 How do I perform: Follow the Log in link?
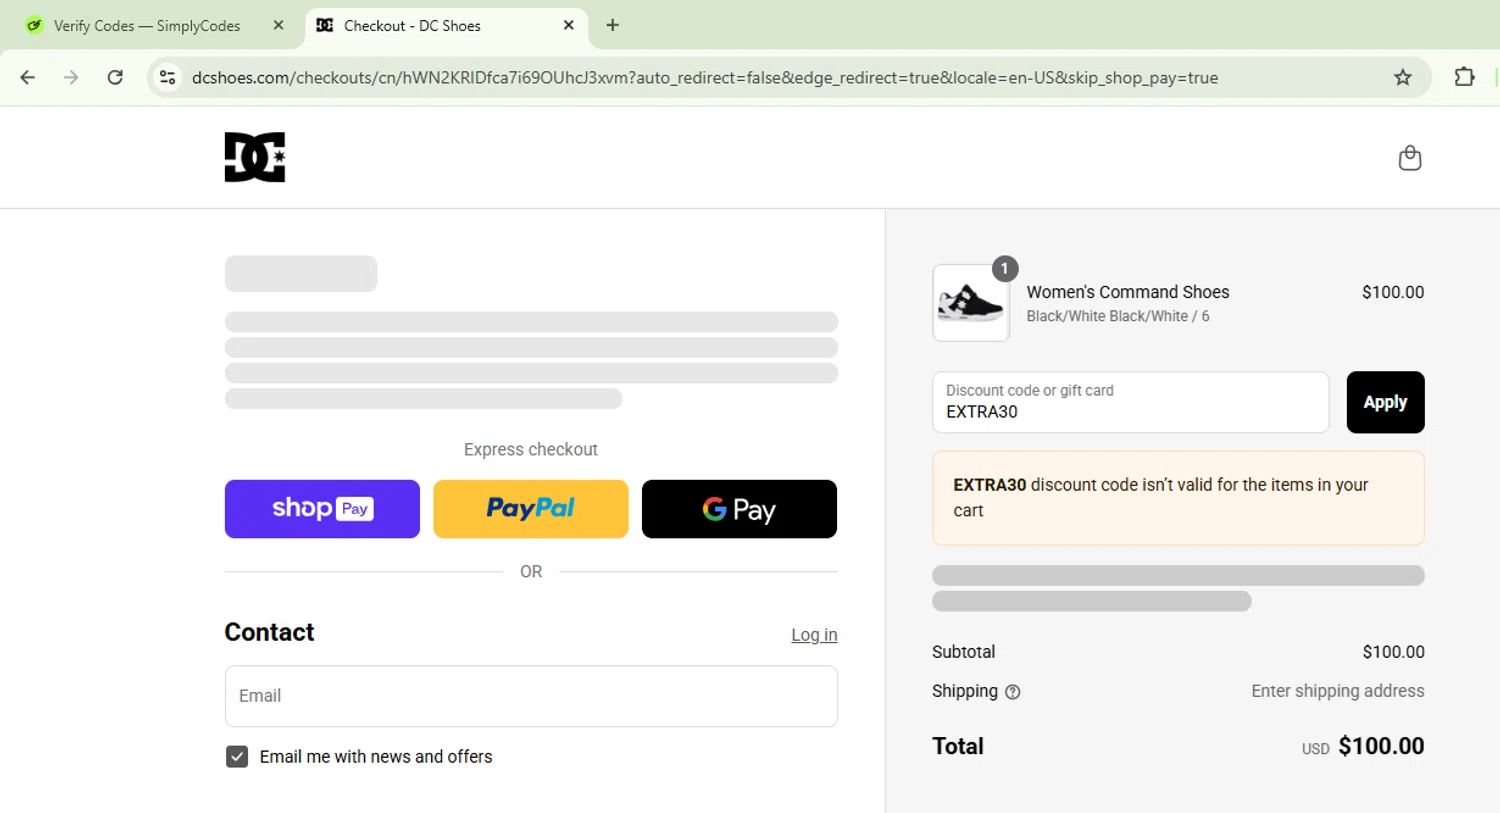814,635
